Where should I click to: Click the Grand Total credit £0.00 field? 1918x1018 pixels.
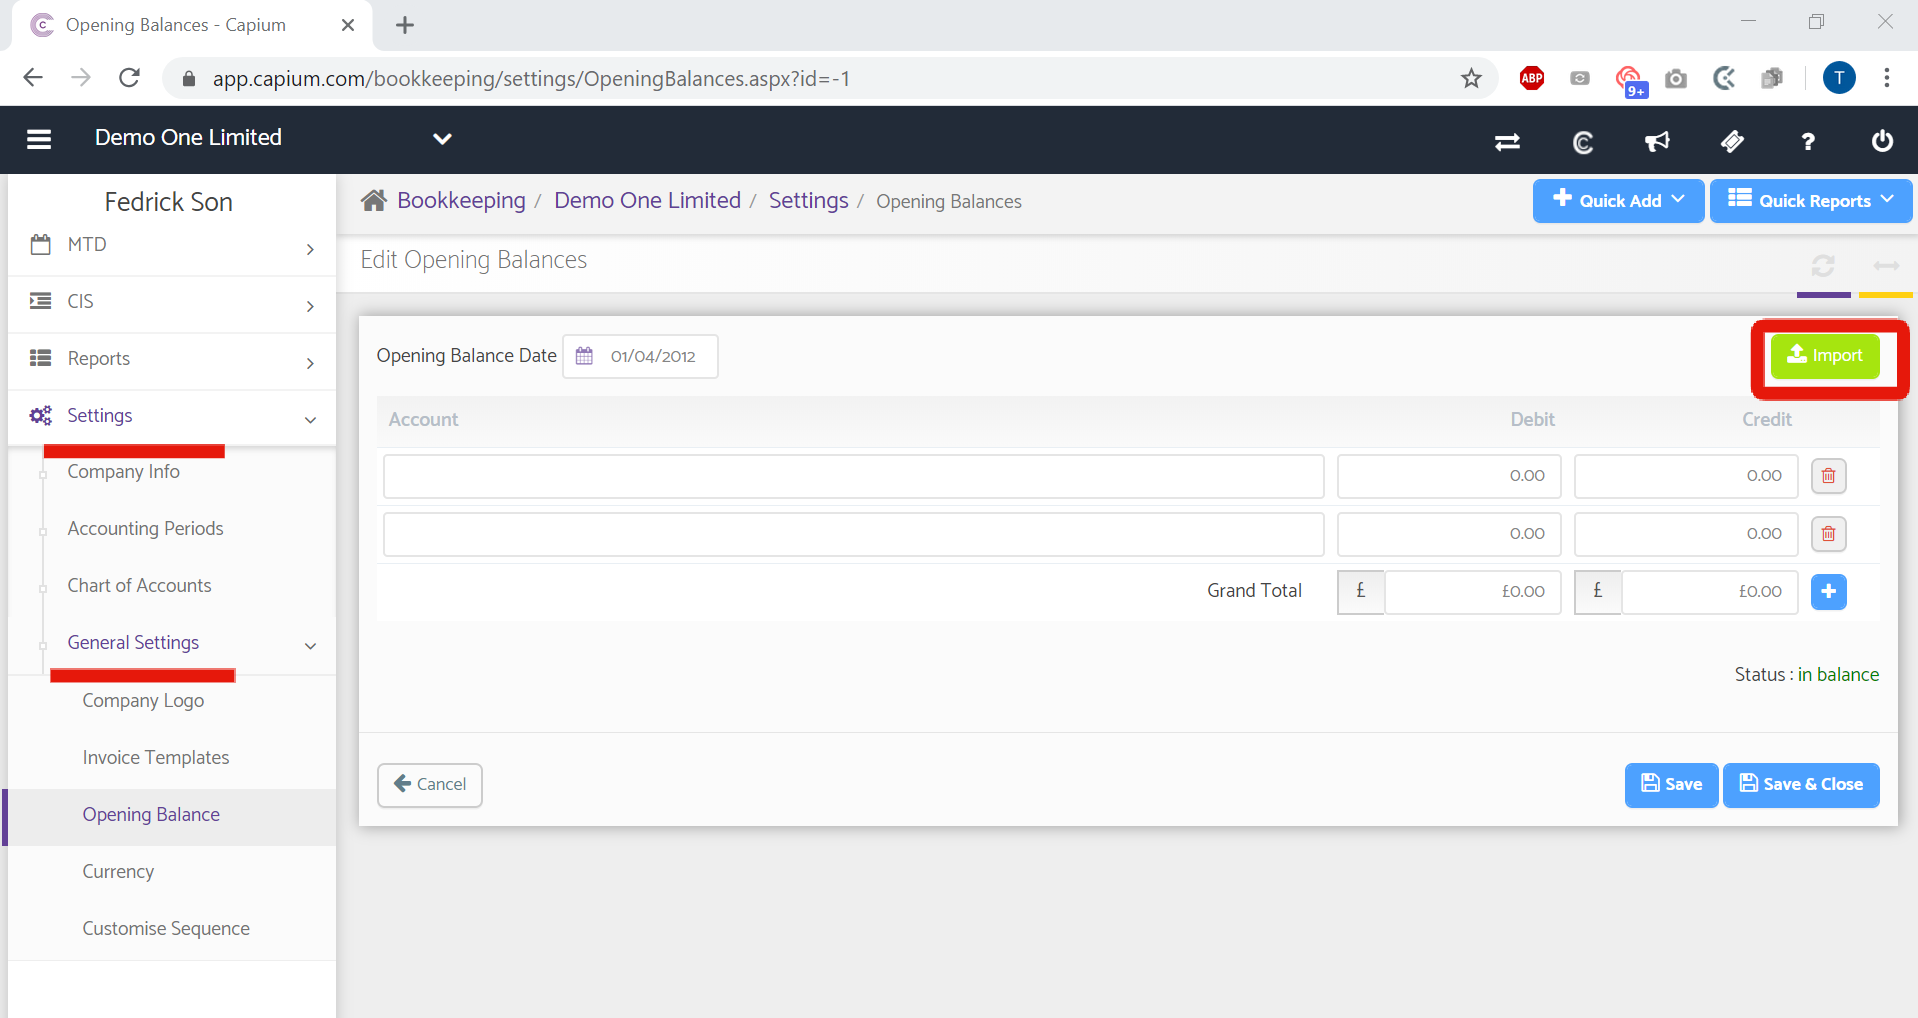(1709, 592)
